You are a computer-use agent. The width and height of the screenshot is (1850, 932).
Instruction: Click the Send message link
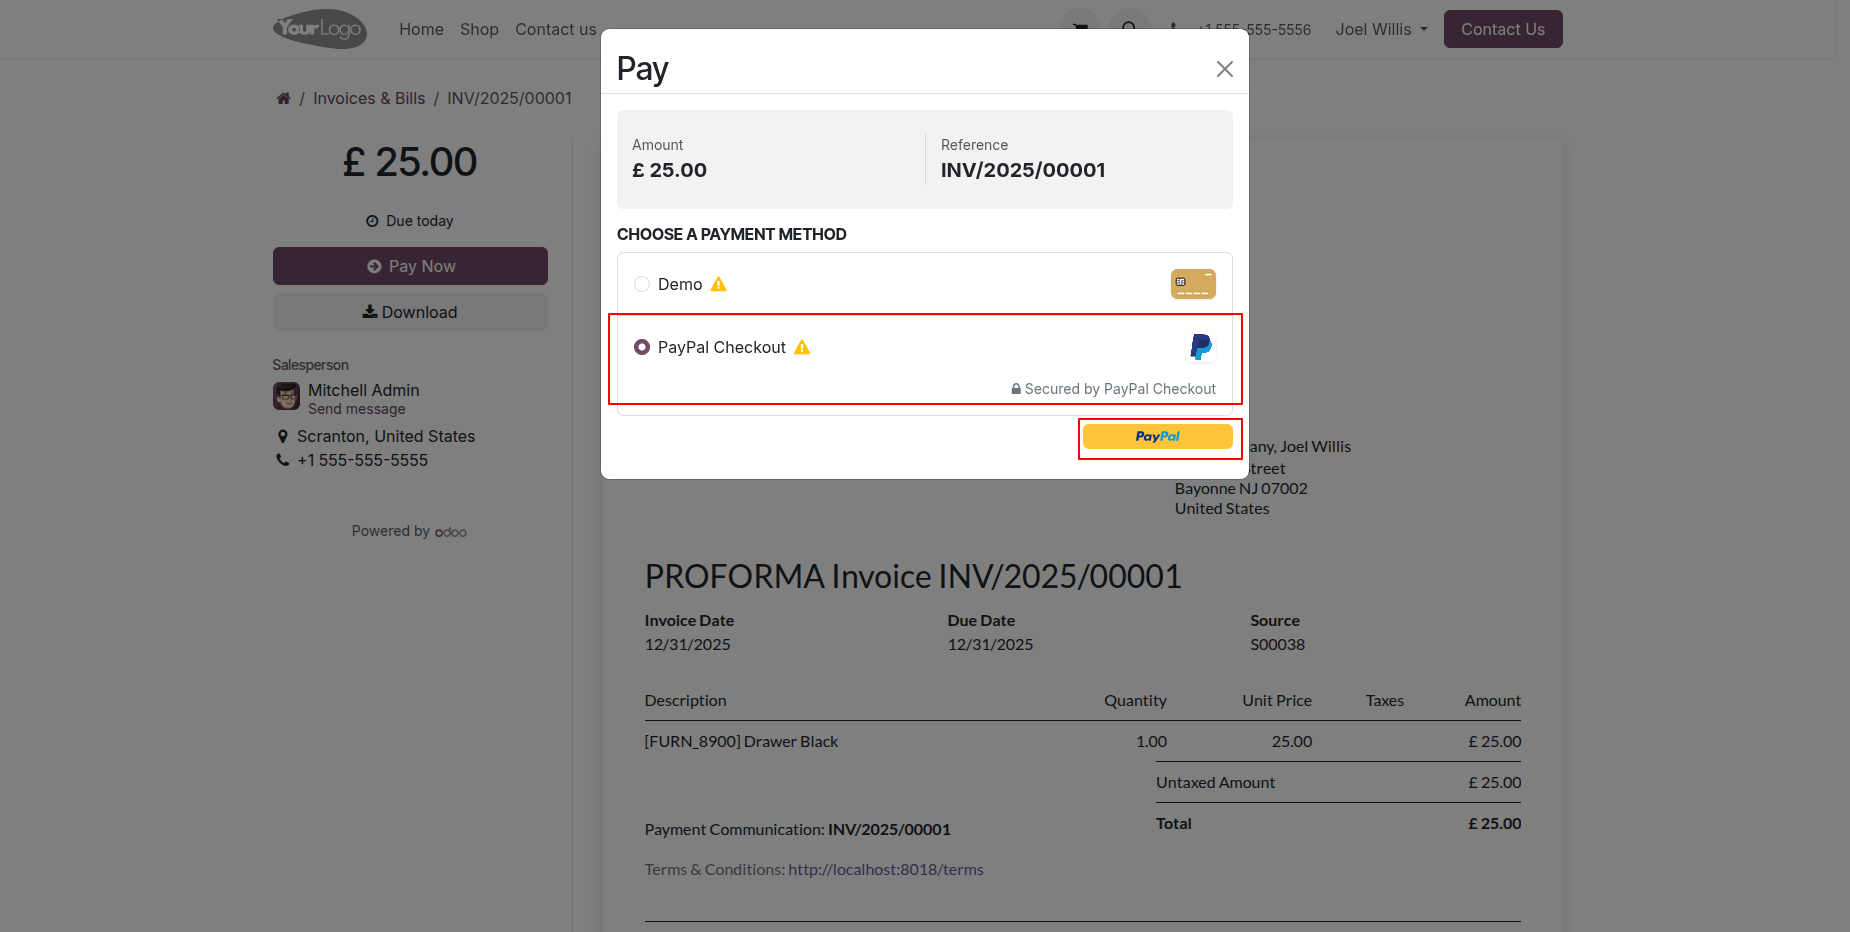(x=357, y=409)
